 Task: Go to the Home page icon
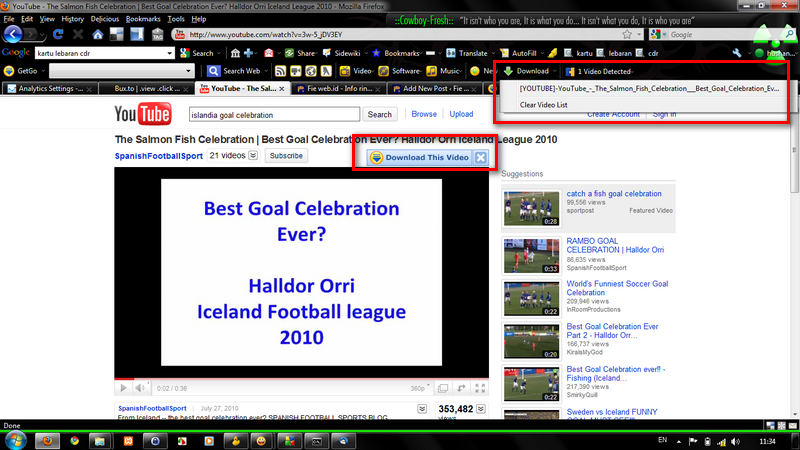pyautogui.click(x=97, y=35)
